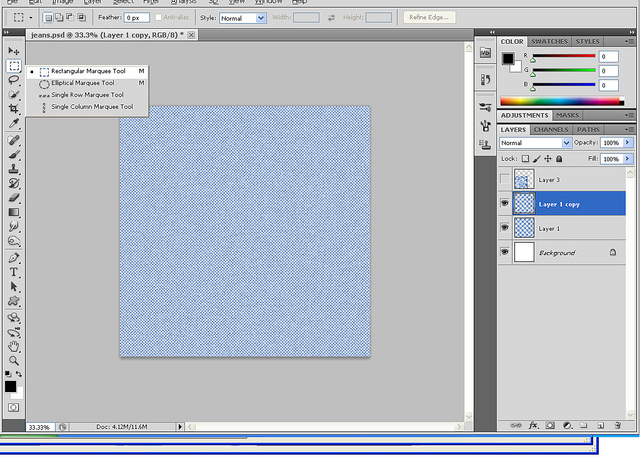Screen dimensions: 640x464
Task: Open the Color panel options menu
Action: point(629,42)
